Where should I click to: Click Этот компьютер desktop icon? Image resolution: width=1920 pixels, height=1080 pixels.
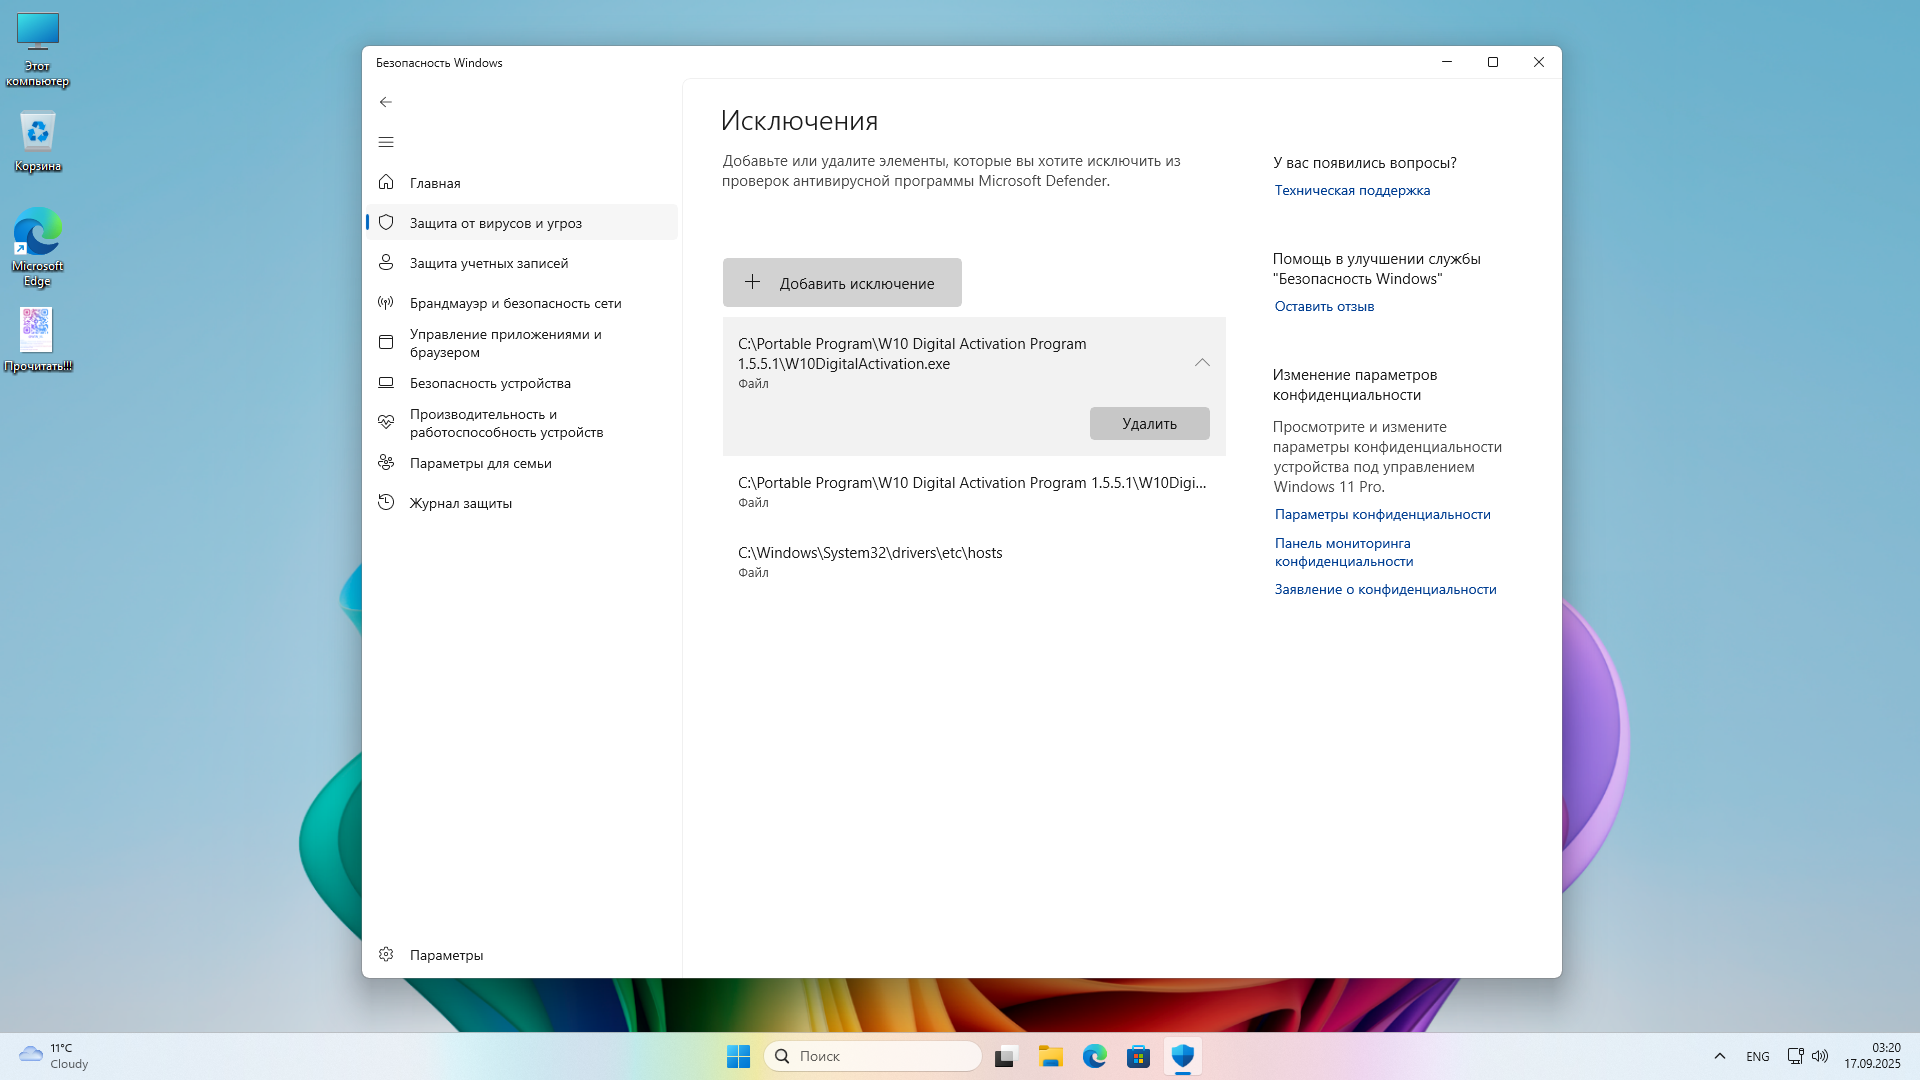[38, 50]
